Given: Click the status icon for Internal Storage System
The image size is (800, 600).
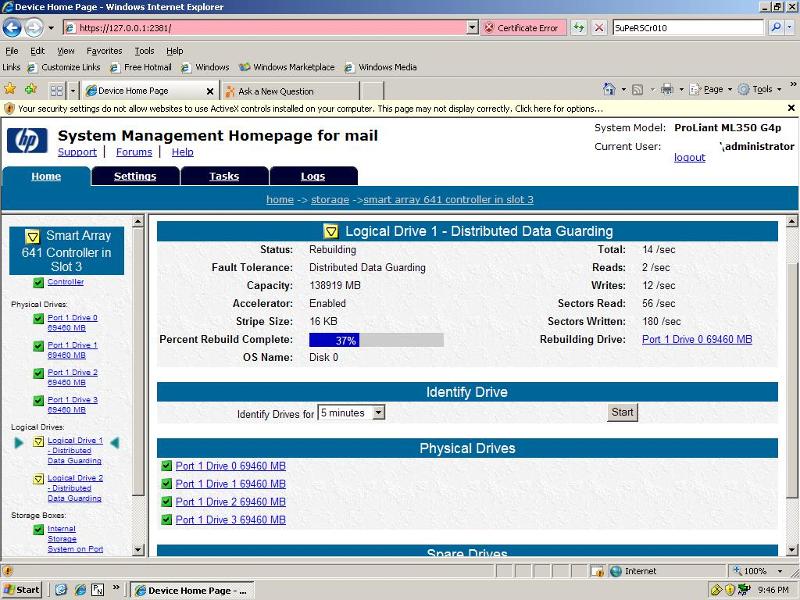Looking at the screenshot, I should (38, 530).
